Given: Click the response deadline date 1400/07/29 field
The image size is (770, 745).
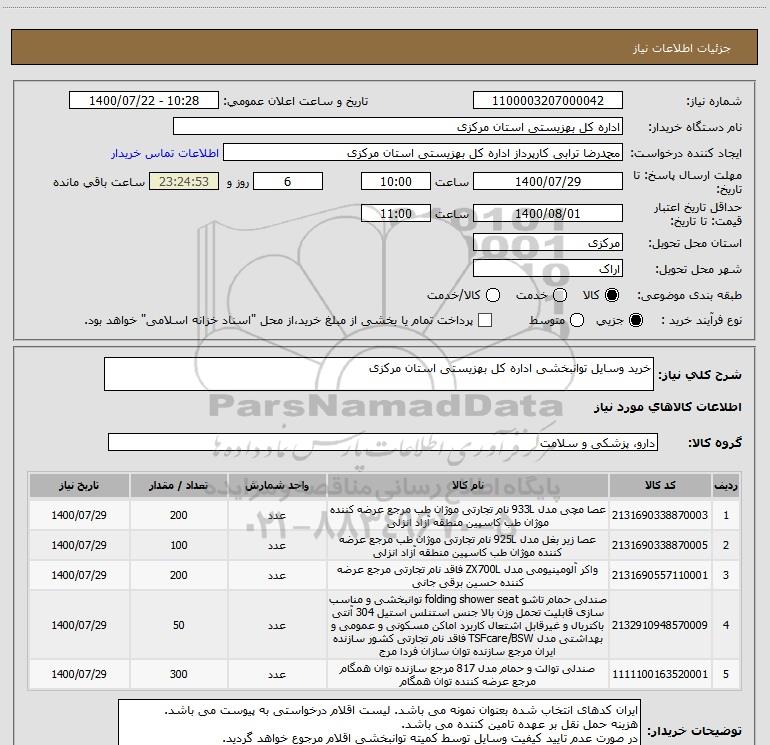Looking at the screenshot, I should tap(548, 181).
